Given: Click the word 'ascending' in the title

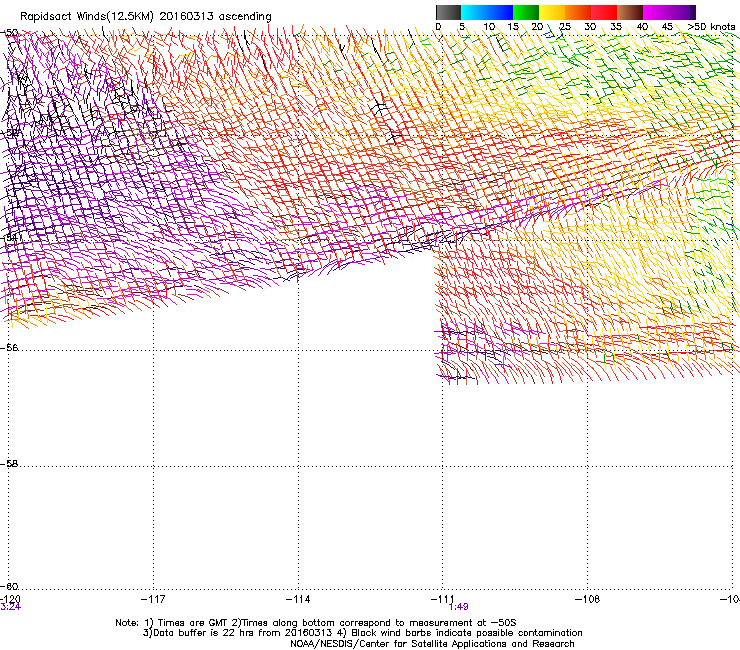Looking at the screenshot, I should tap(245, 17).
